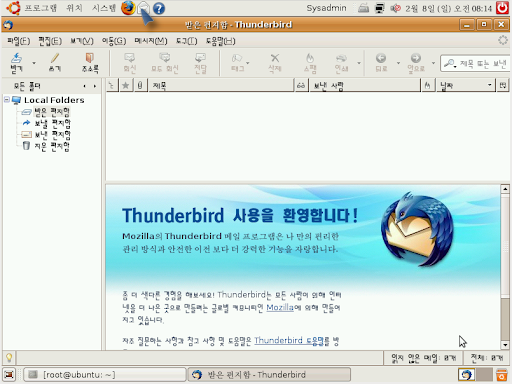Select the Unsent (보낼 편지함) folder
This screenshot has height=384, width=512.
click(52, 123)
